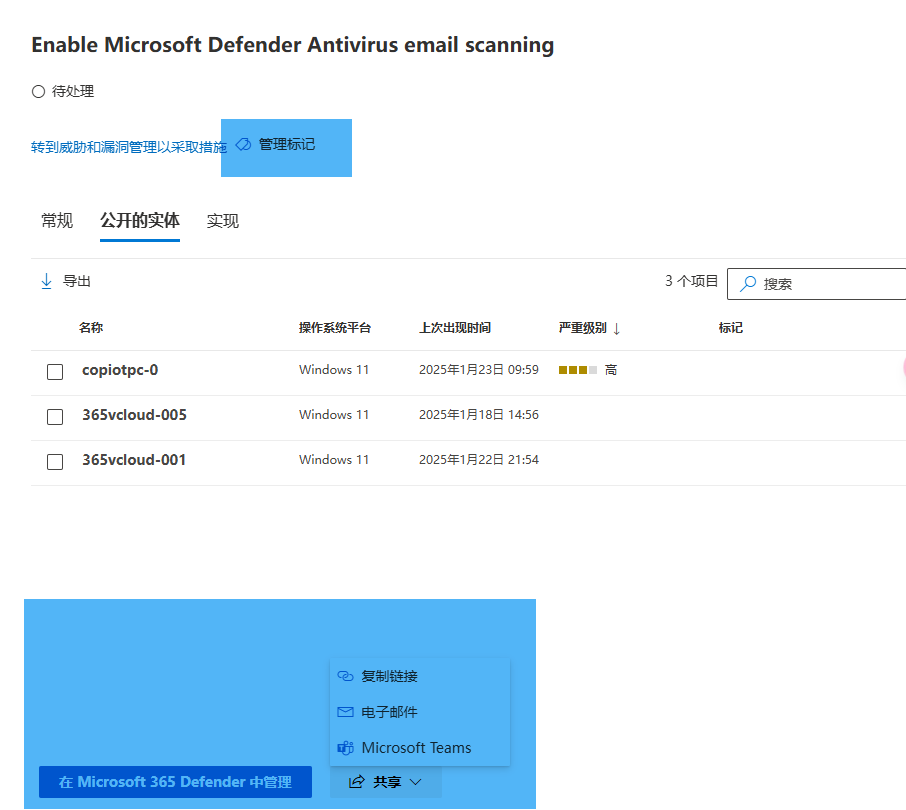
Task: Open the 实现 tab
Action: pyautogui.click(x=222, y=221)
